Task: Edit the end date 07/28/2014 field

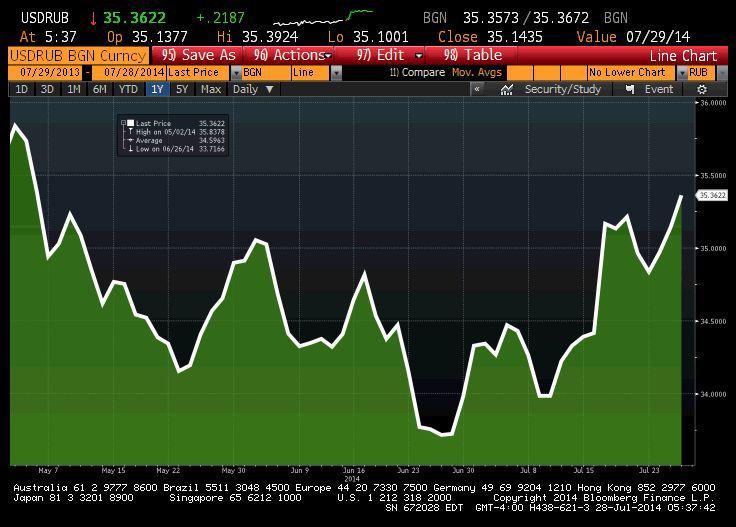Action: tap(129, 73)
